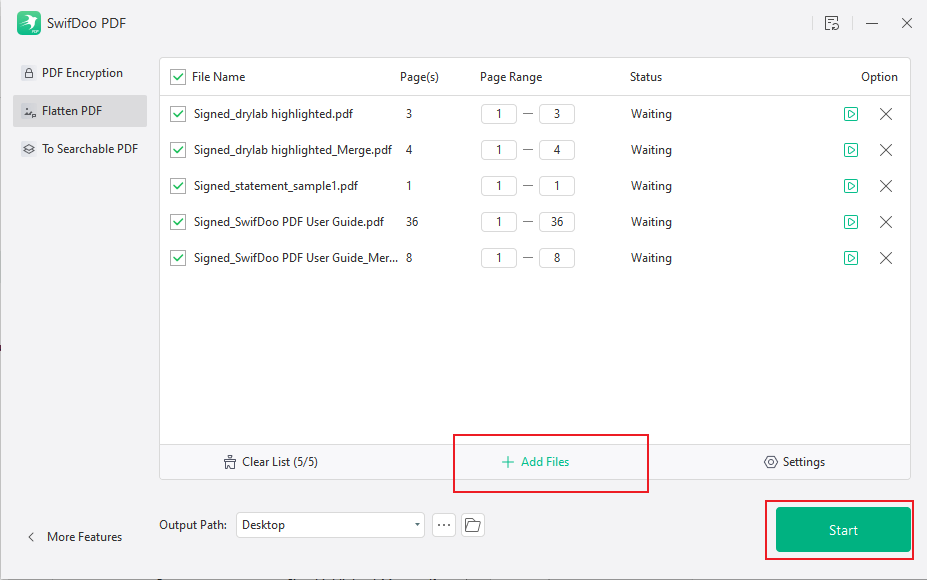927x580 pixels.
Task: Click the Flatten PDF sidebar icon
Action: (x=28, y=110)
